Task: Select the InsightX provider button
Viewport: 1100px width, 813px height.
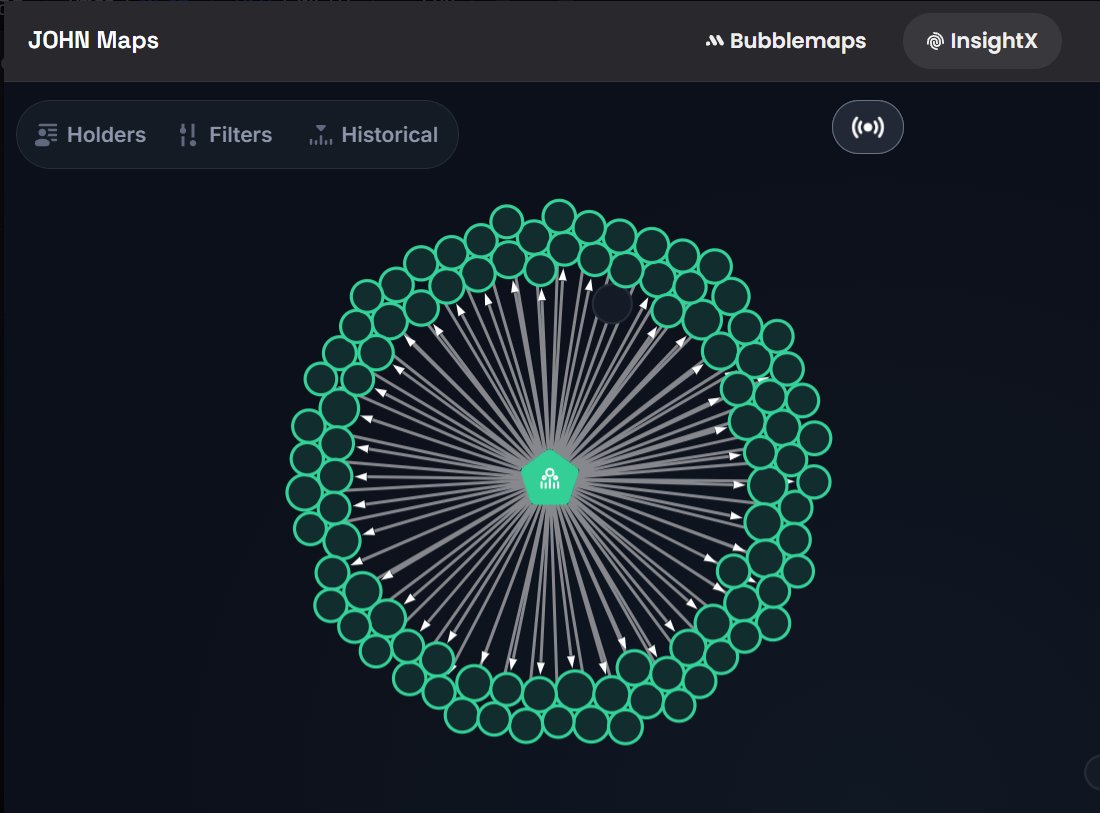Action: 982,41
